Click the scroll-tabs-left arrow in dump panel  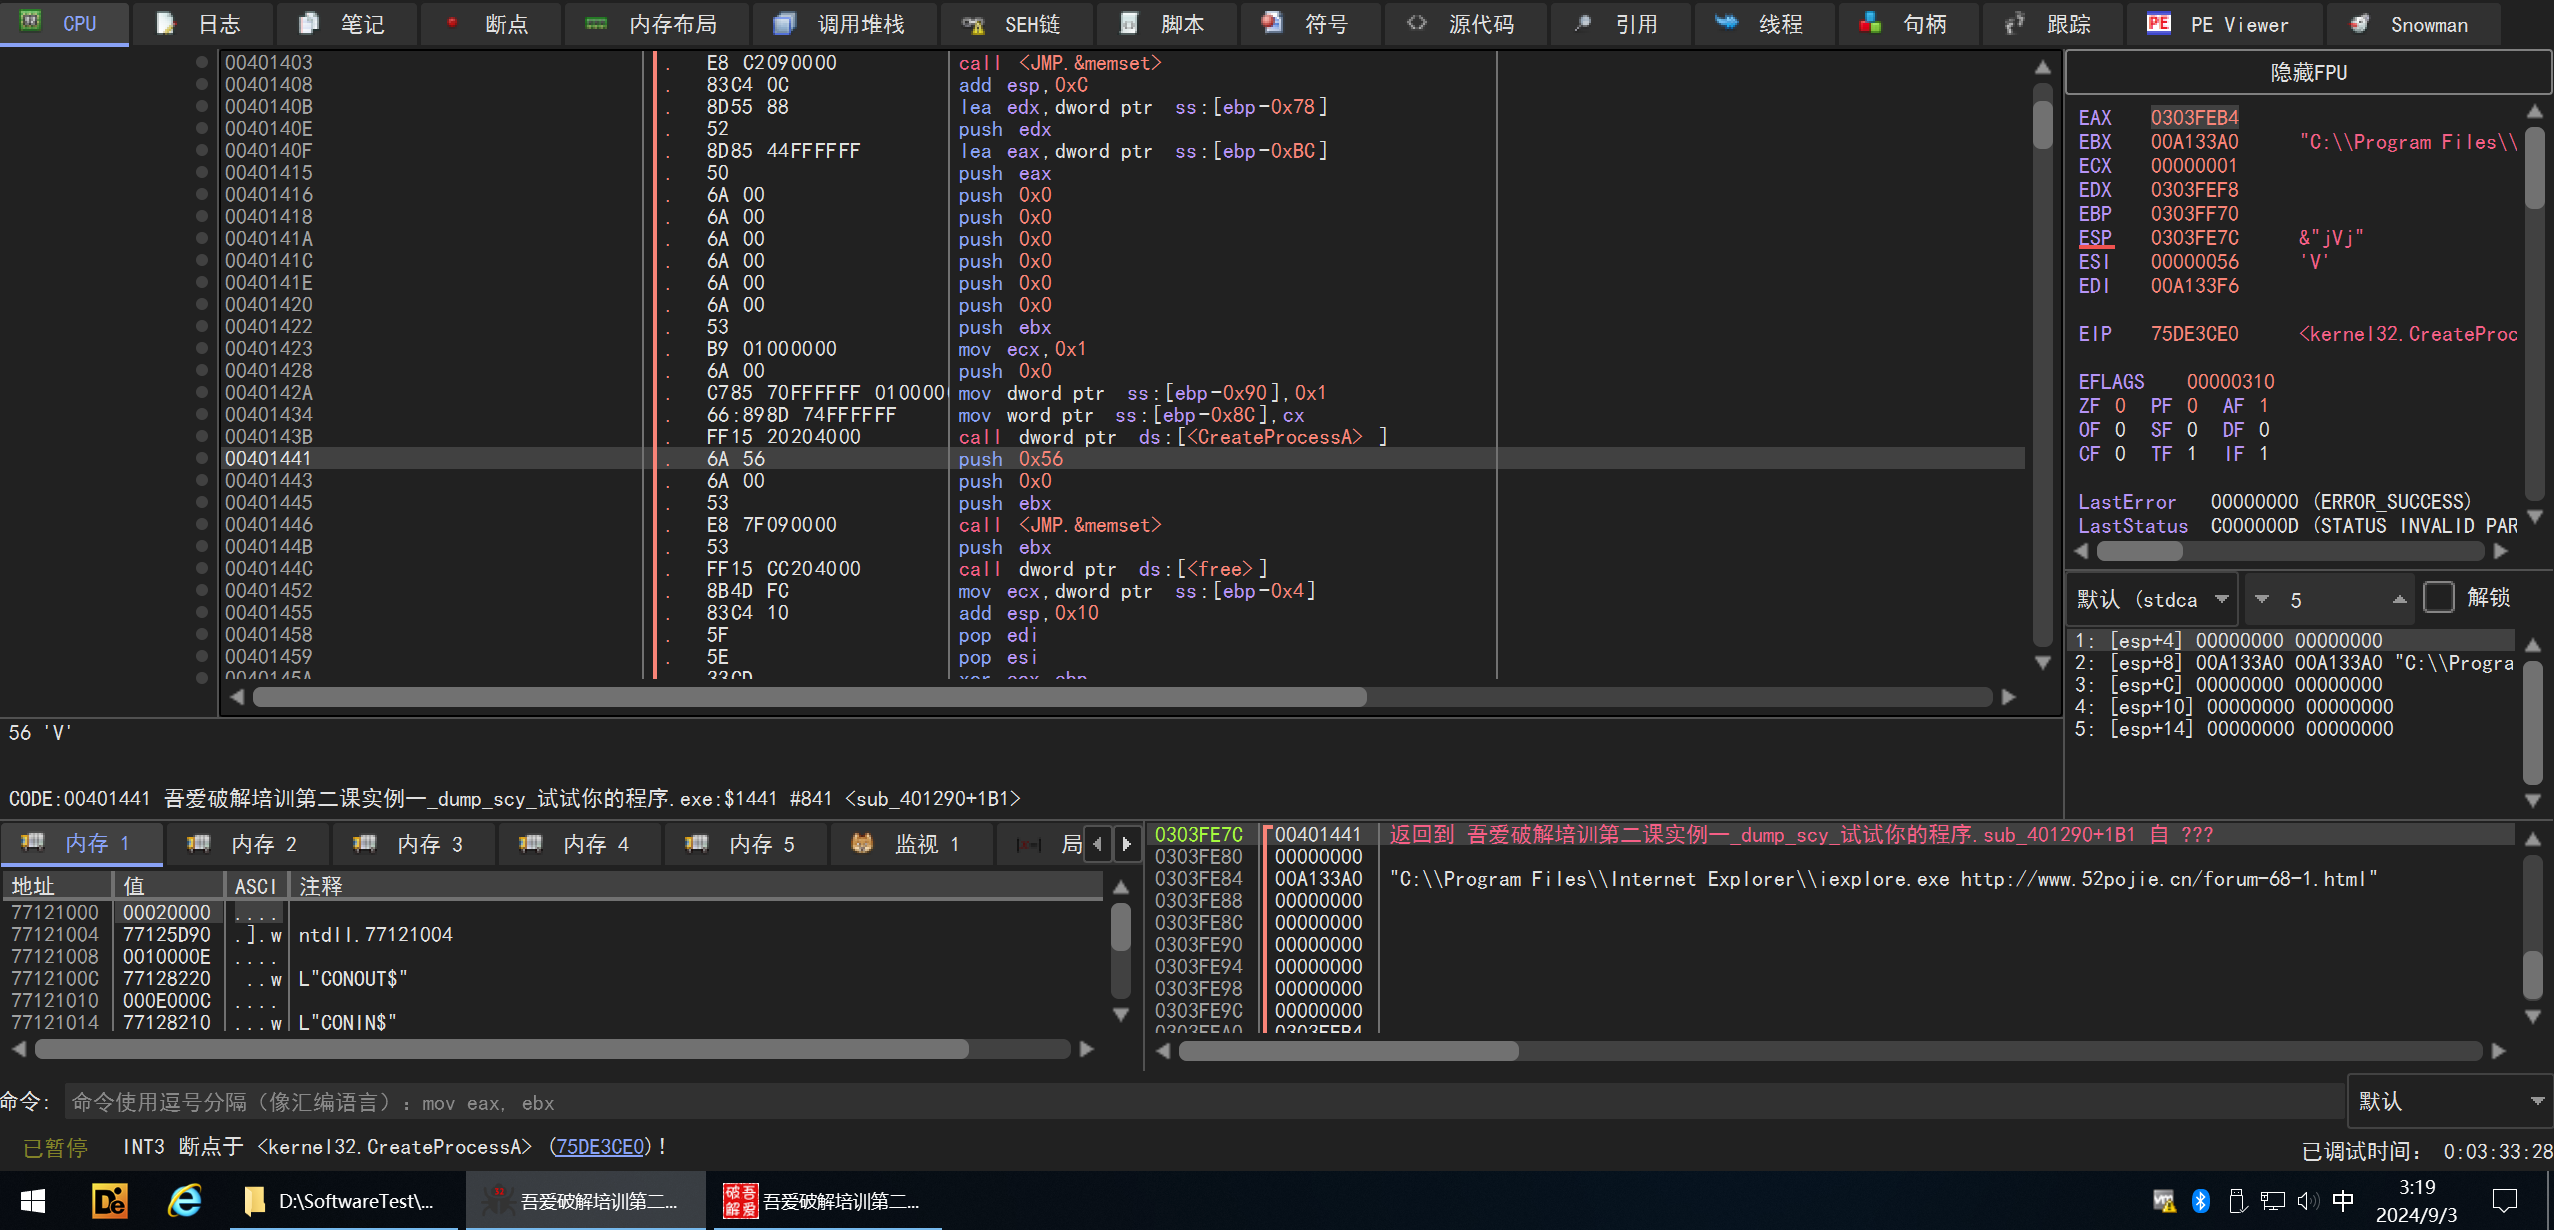[1098, 844]
